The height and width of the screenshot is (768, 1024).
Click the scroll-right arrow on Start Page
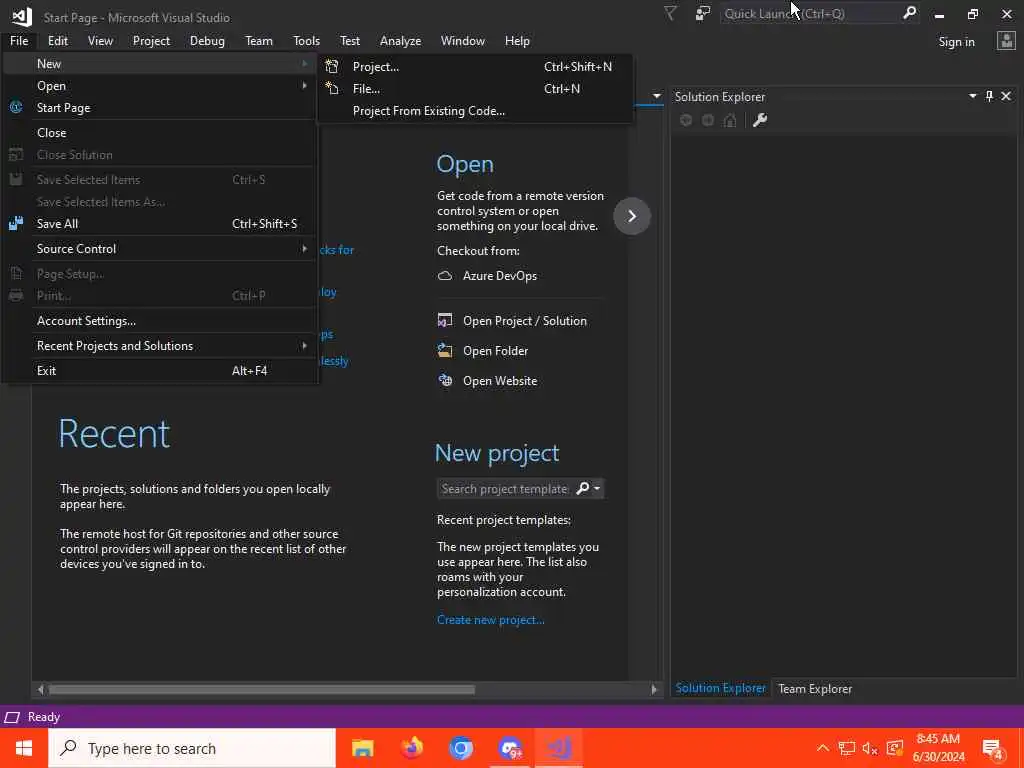(654, 689)
